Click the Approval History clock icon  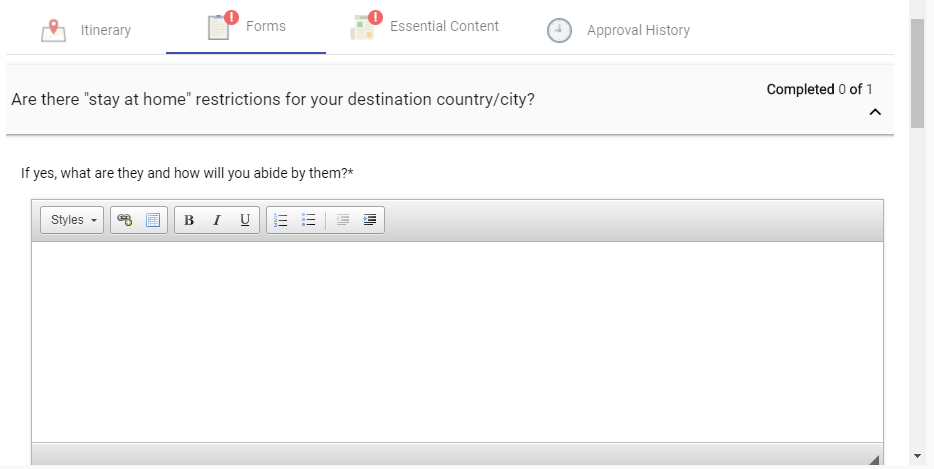559,31
